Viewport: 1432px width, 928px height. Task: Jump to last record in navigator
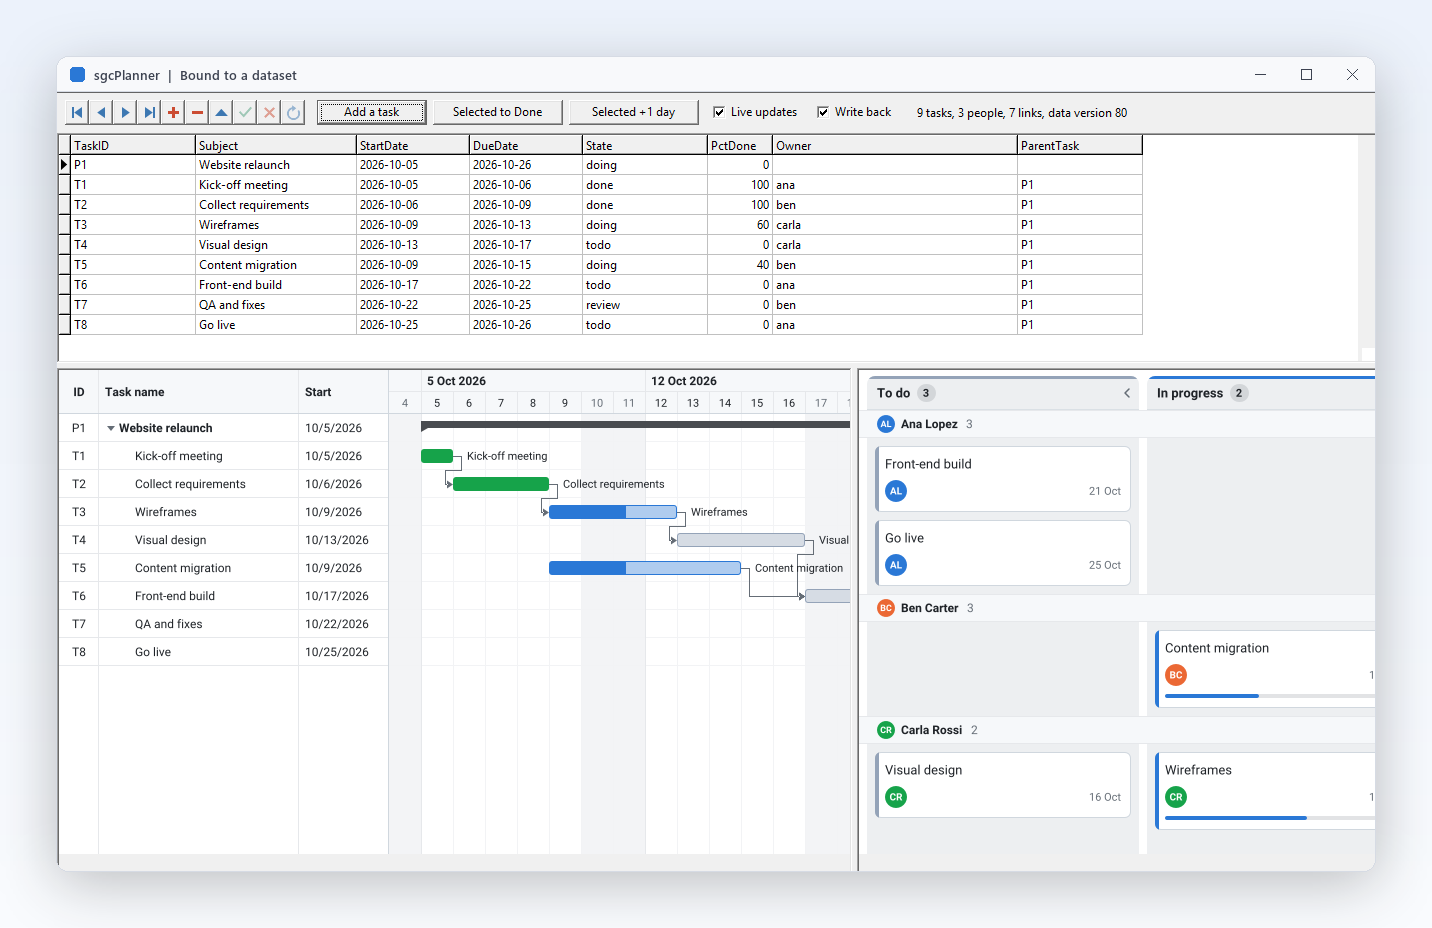[149, 112]
